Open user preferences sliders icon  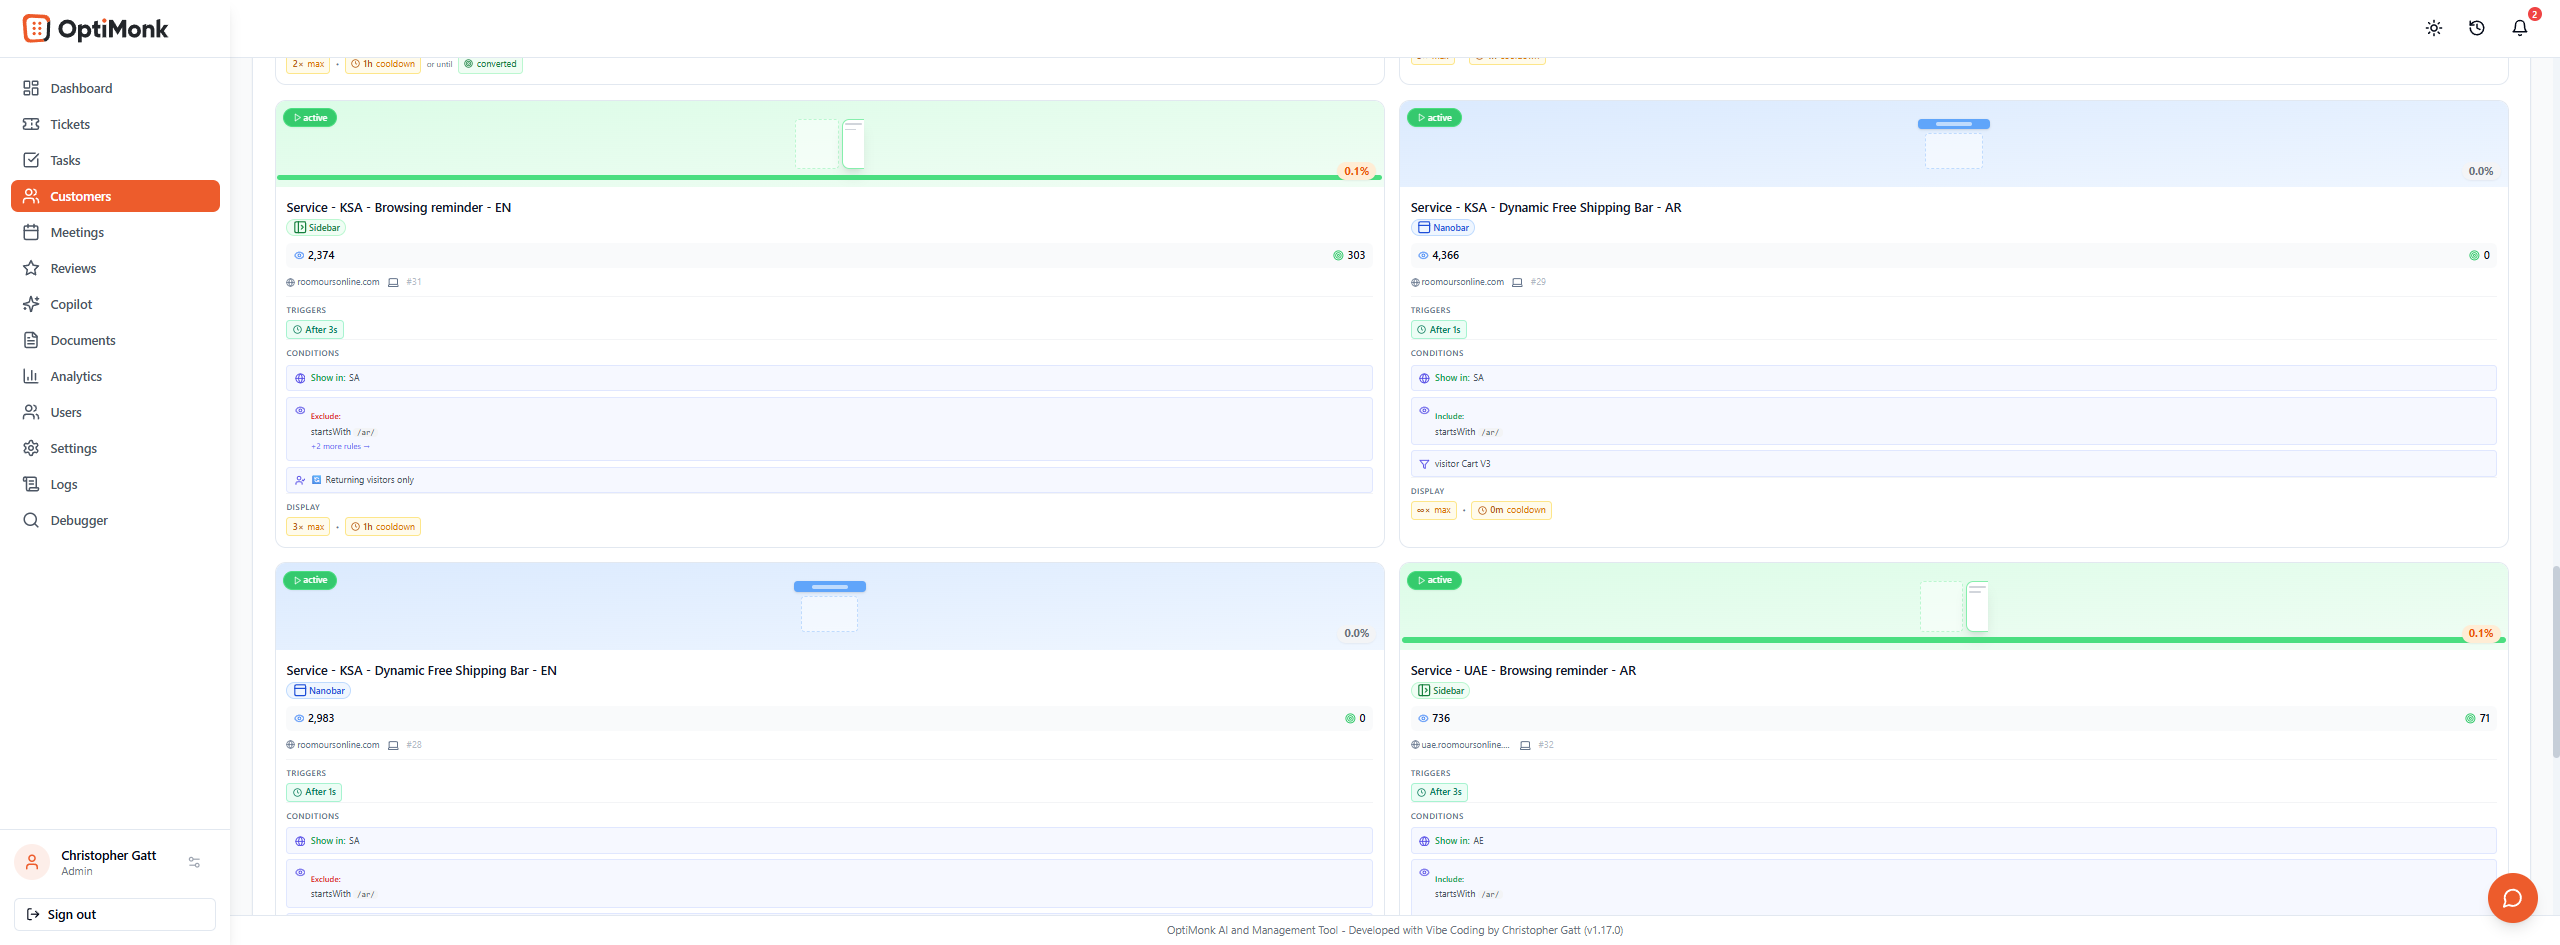[195, 862]
